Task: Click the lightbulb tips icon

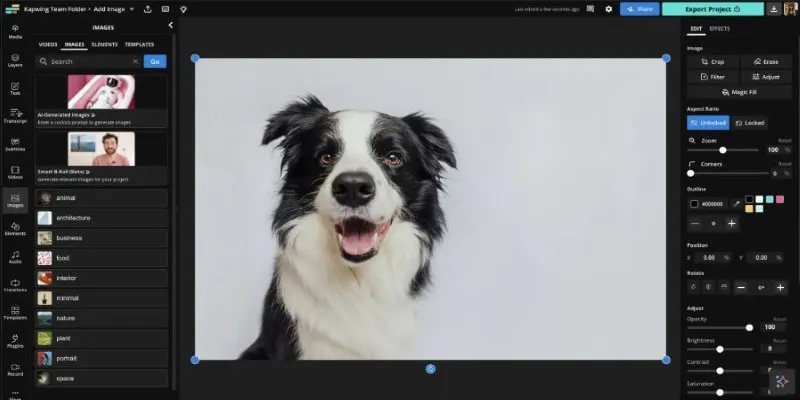Action: pos(183,9)
